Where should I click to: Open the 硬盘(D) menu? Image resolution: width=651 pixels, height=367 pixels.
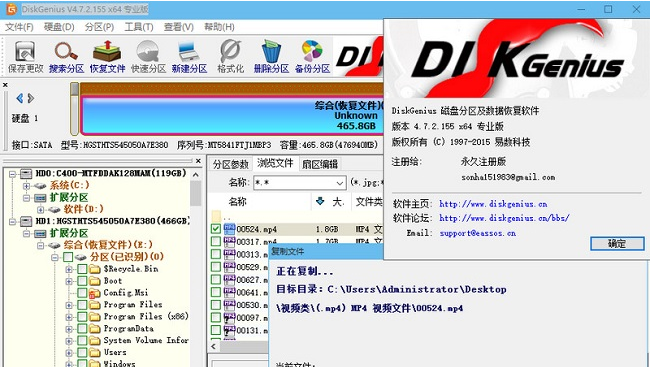coord(59,27)
